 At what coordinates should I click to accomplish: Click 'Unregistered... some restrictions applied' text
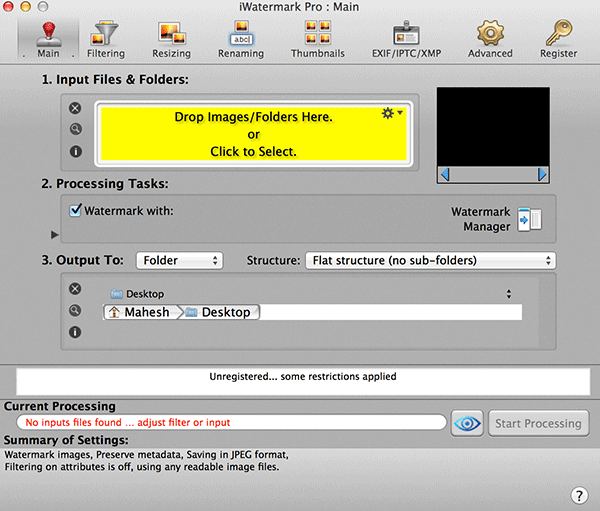(303, 377)
